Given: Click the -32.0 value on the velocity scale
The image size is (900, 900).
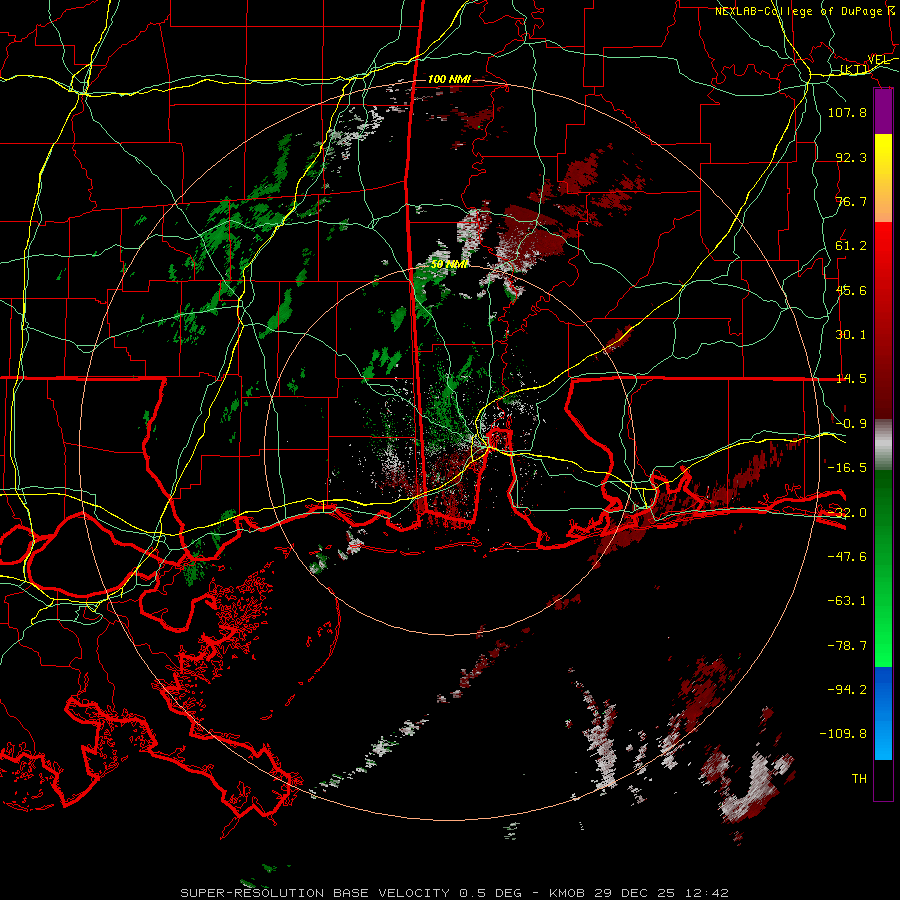Looking at the screenshot, I should coord(847,513).
